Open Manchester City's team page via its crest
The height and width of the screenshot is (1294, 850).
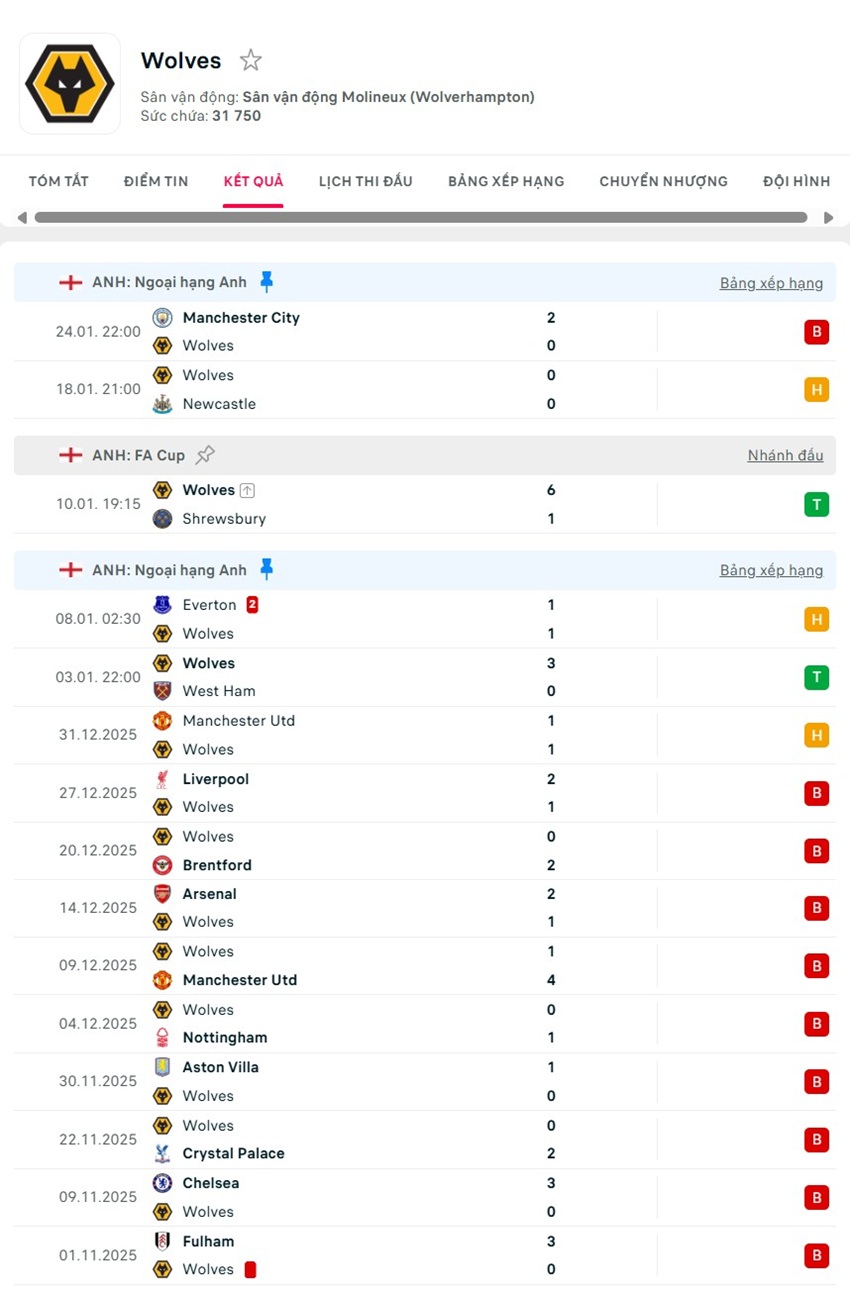[x=162, y=318]
